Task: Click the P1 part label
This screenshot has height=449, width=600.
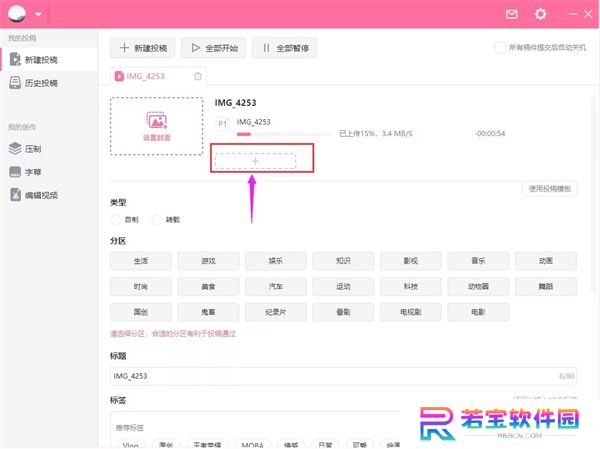Action: tap(223, 124)
